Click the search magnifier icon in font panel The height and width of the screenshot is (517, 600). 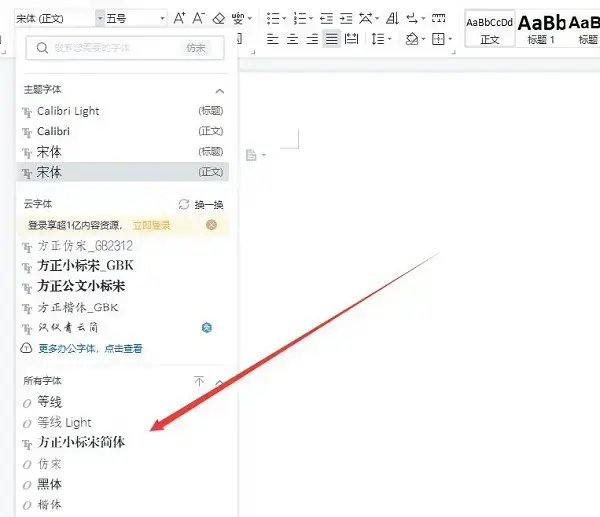pos(42,48)
